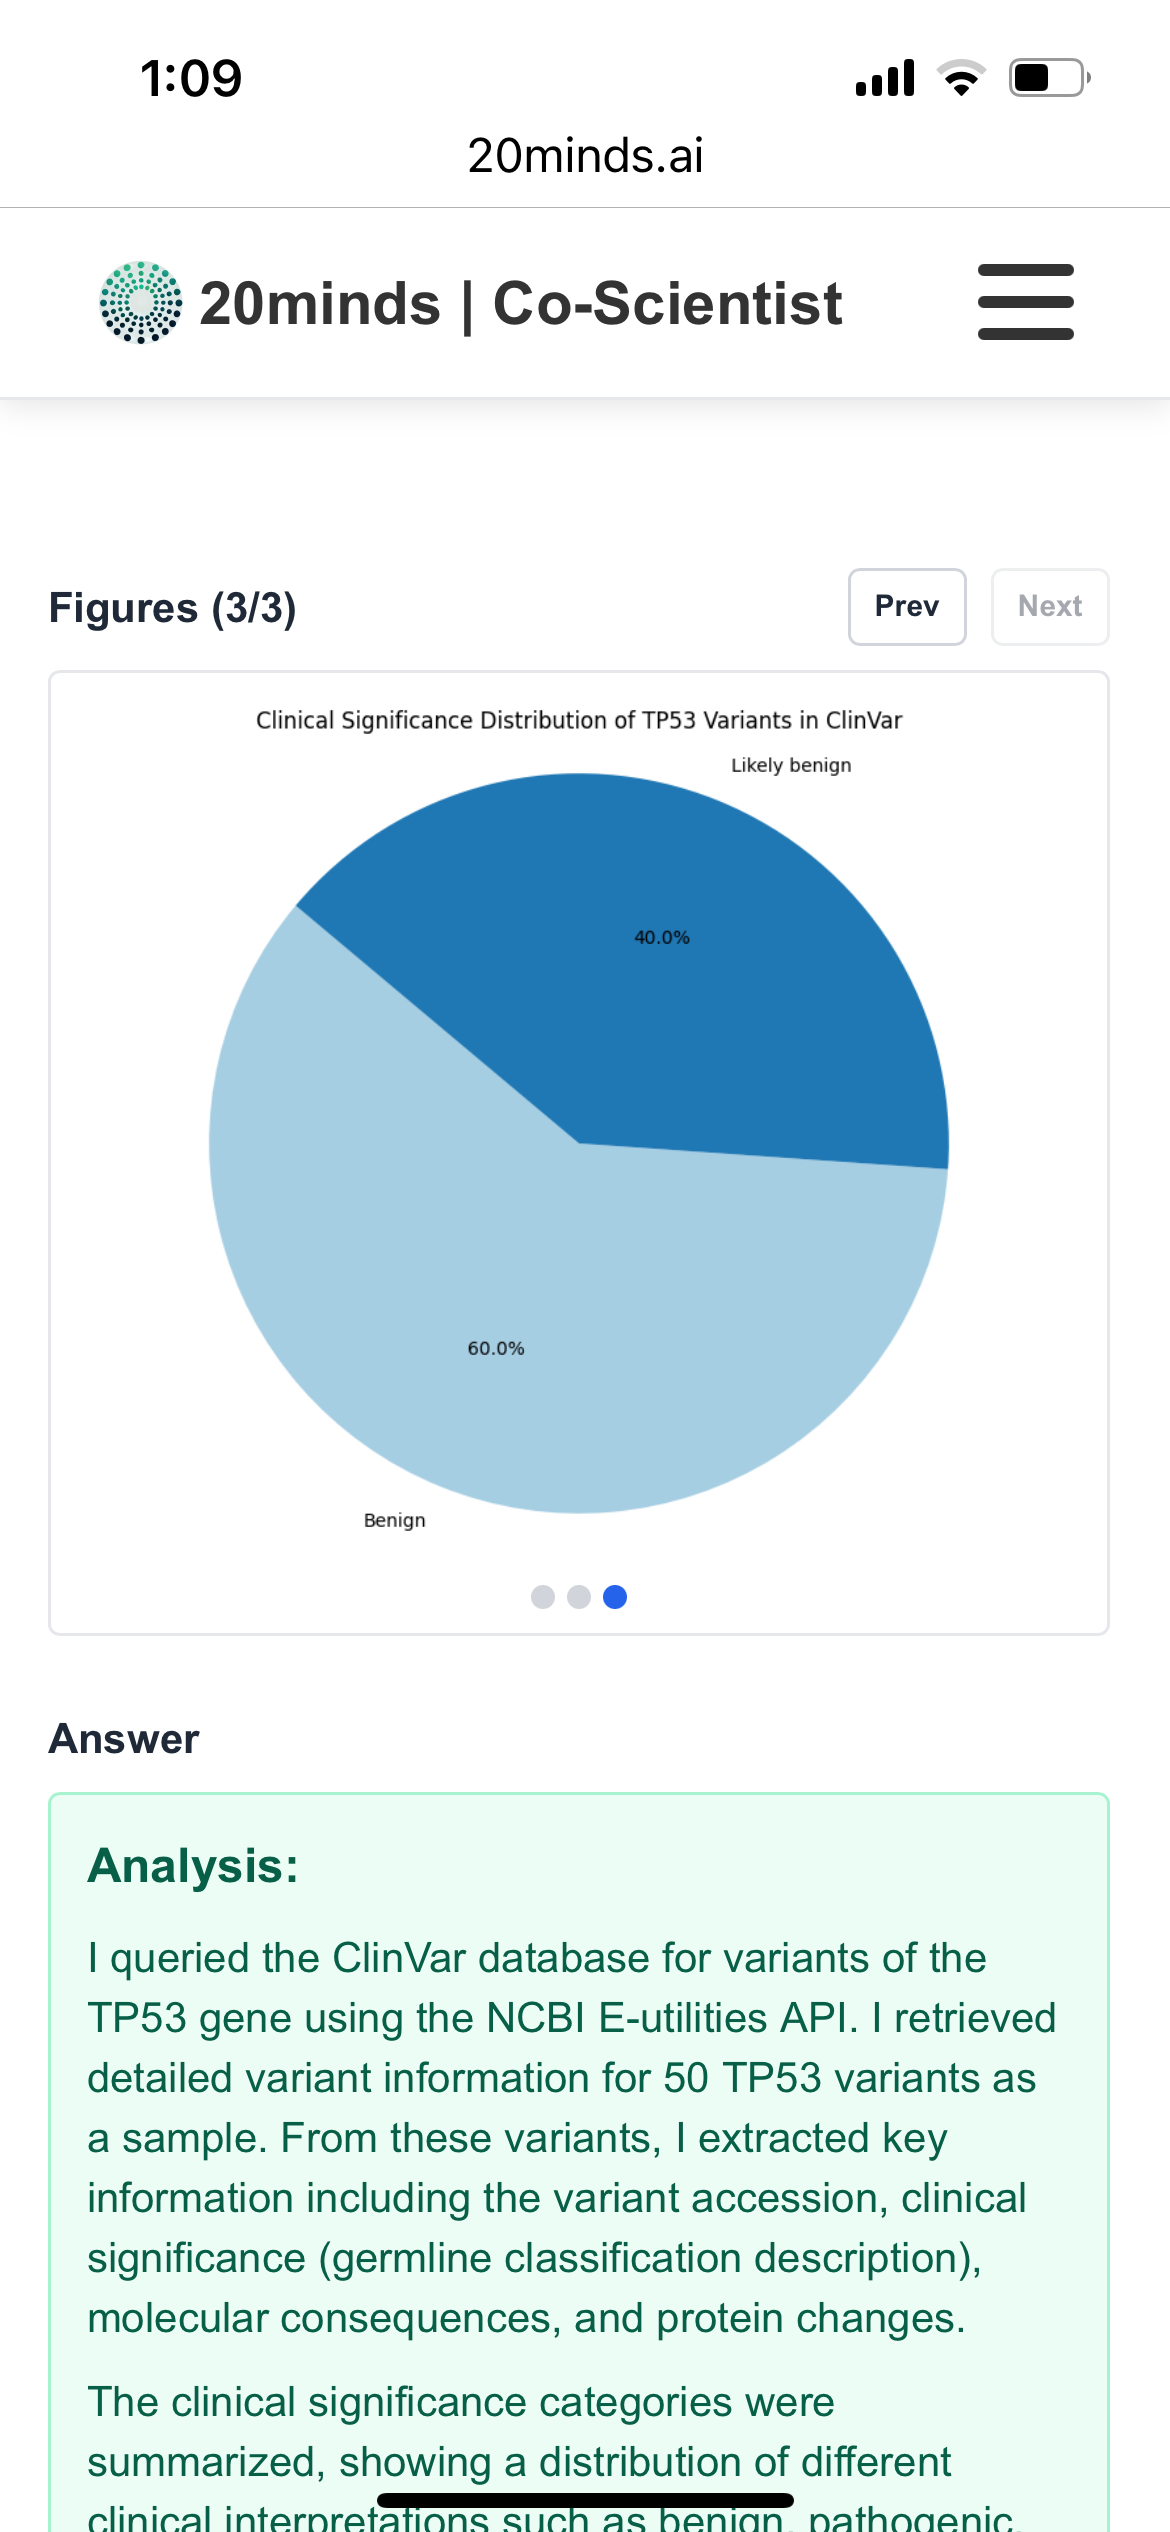Tap the 20minds.ai address bar
Screen dimensions: 1170x2532
(585, 156)
